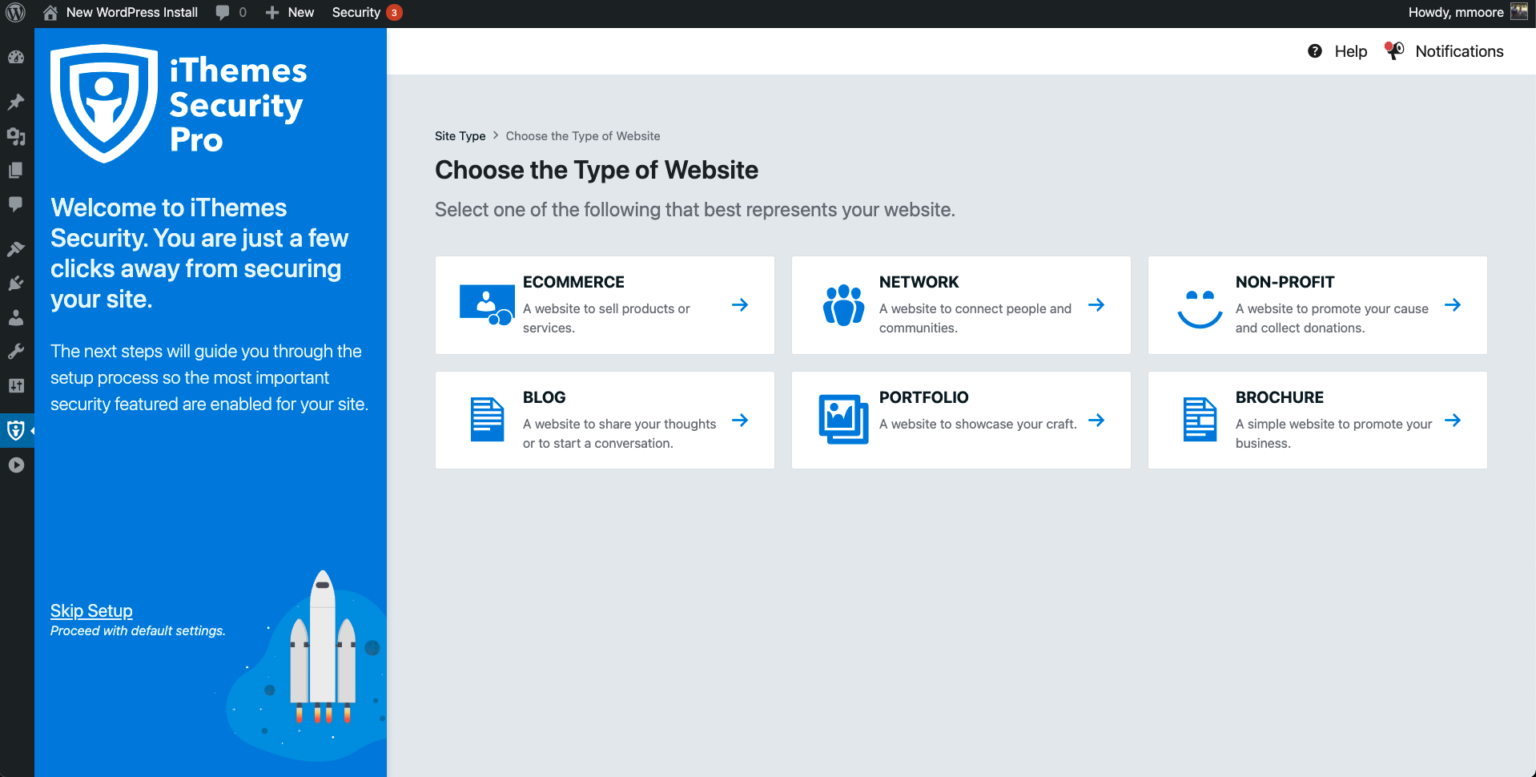
Task: Open the Media library sidebar icon
Action: [15, 137]
